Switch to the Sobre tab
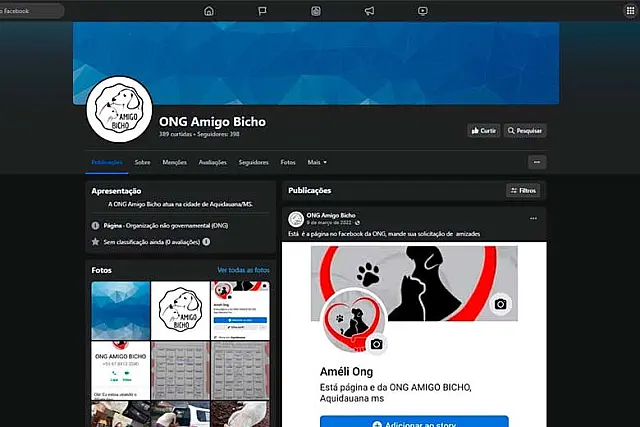 click(x=142, y=162)
